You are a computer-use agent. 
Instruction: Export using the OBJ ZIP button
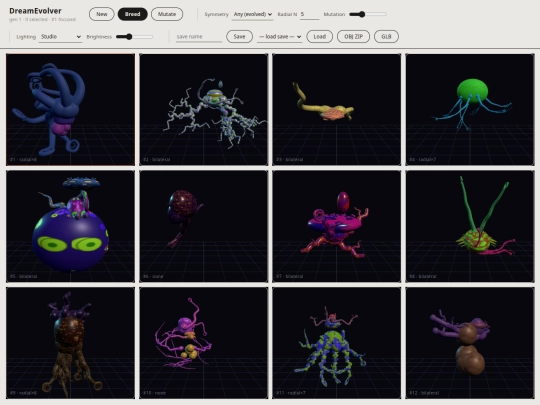353,37
